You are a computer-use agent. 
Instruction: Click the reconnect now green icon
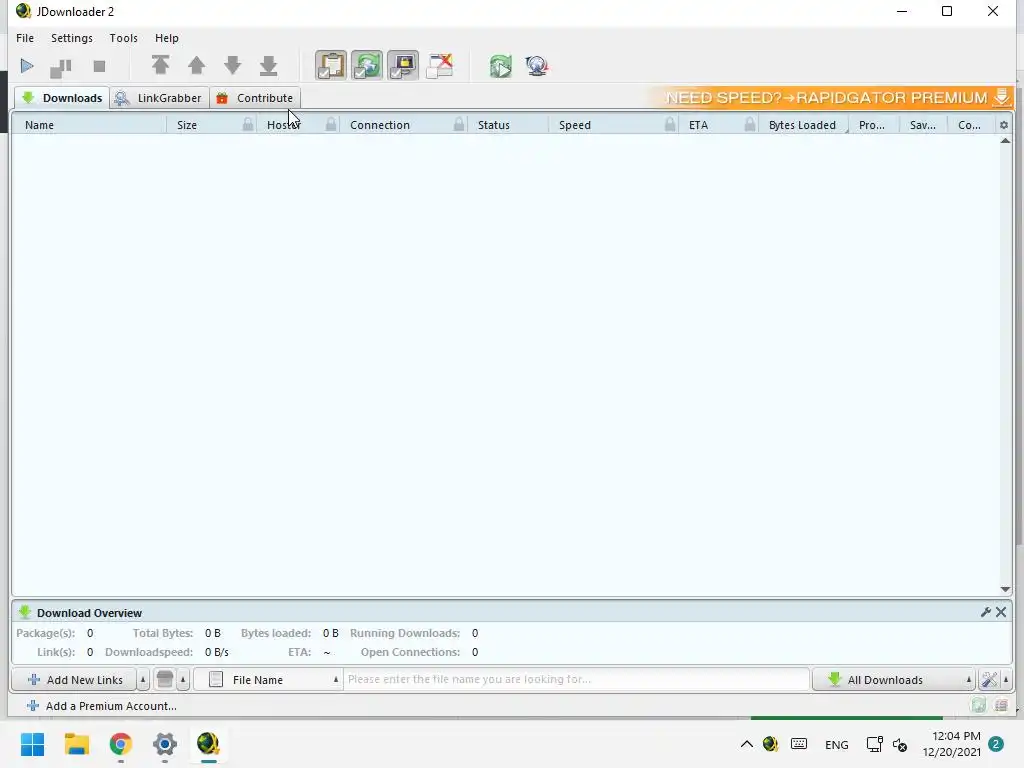point(501,66)
